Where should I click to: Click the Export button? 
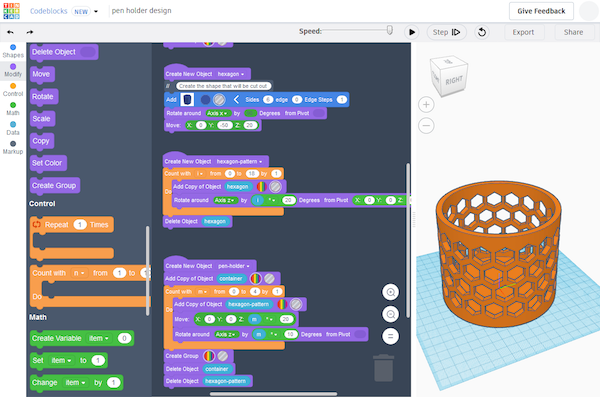(523, 32)
